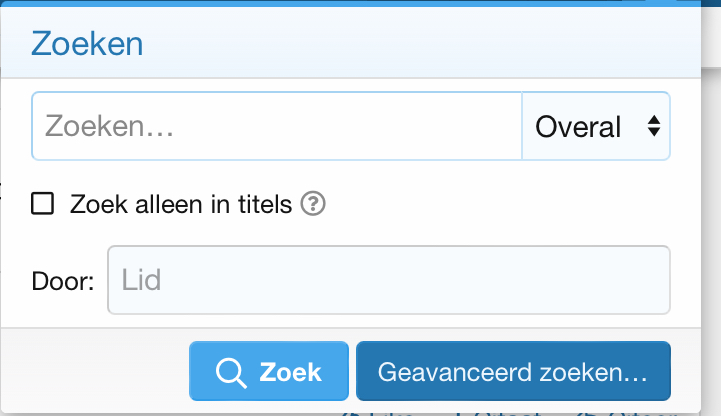Focus the Zoeken… search text field
The width and height of the screenshot is (721, 416).
(277, 127)
